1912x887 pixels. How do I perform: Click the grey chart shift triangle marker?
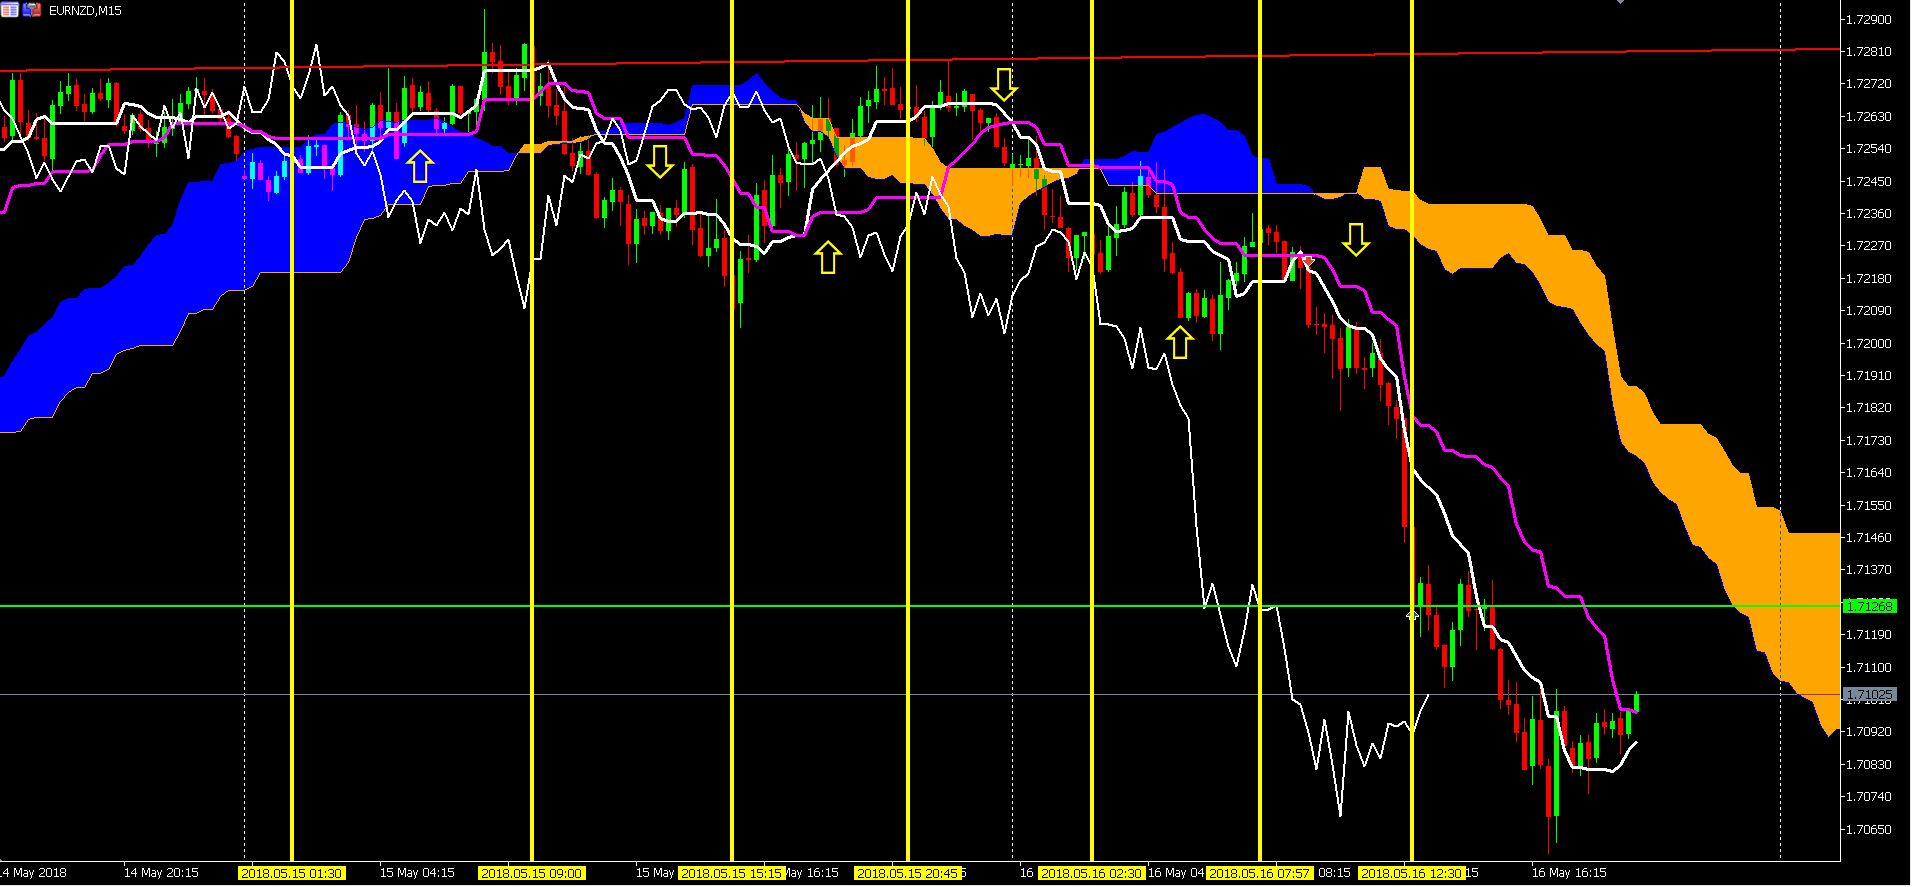click(x=1620, y=2)
